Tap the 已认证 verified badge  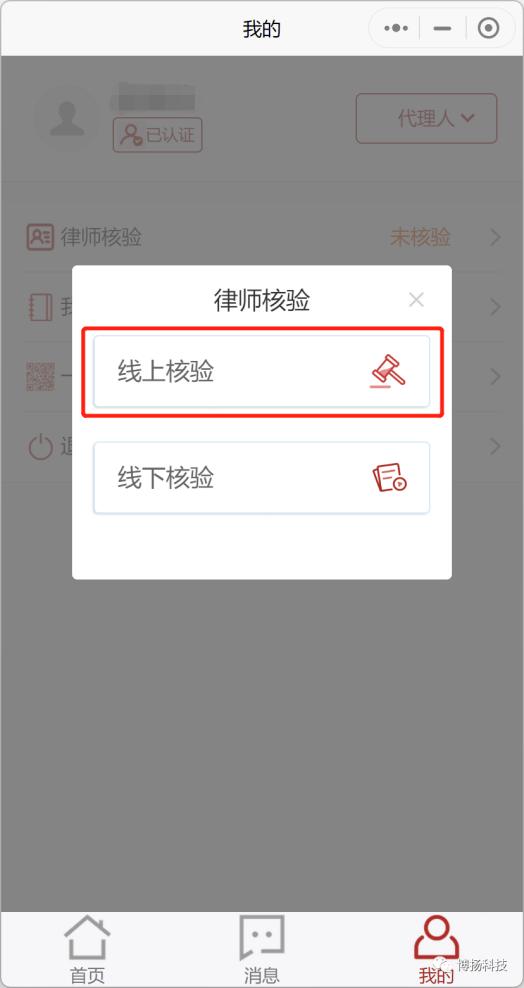point(157,135)
